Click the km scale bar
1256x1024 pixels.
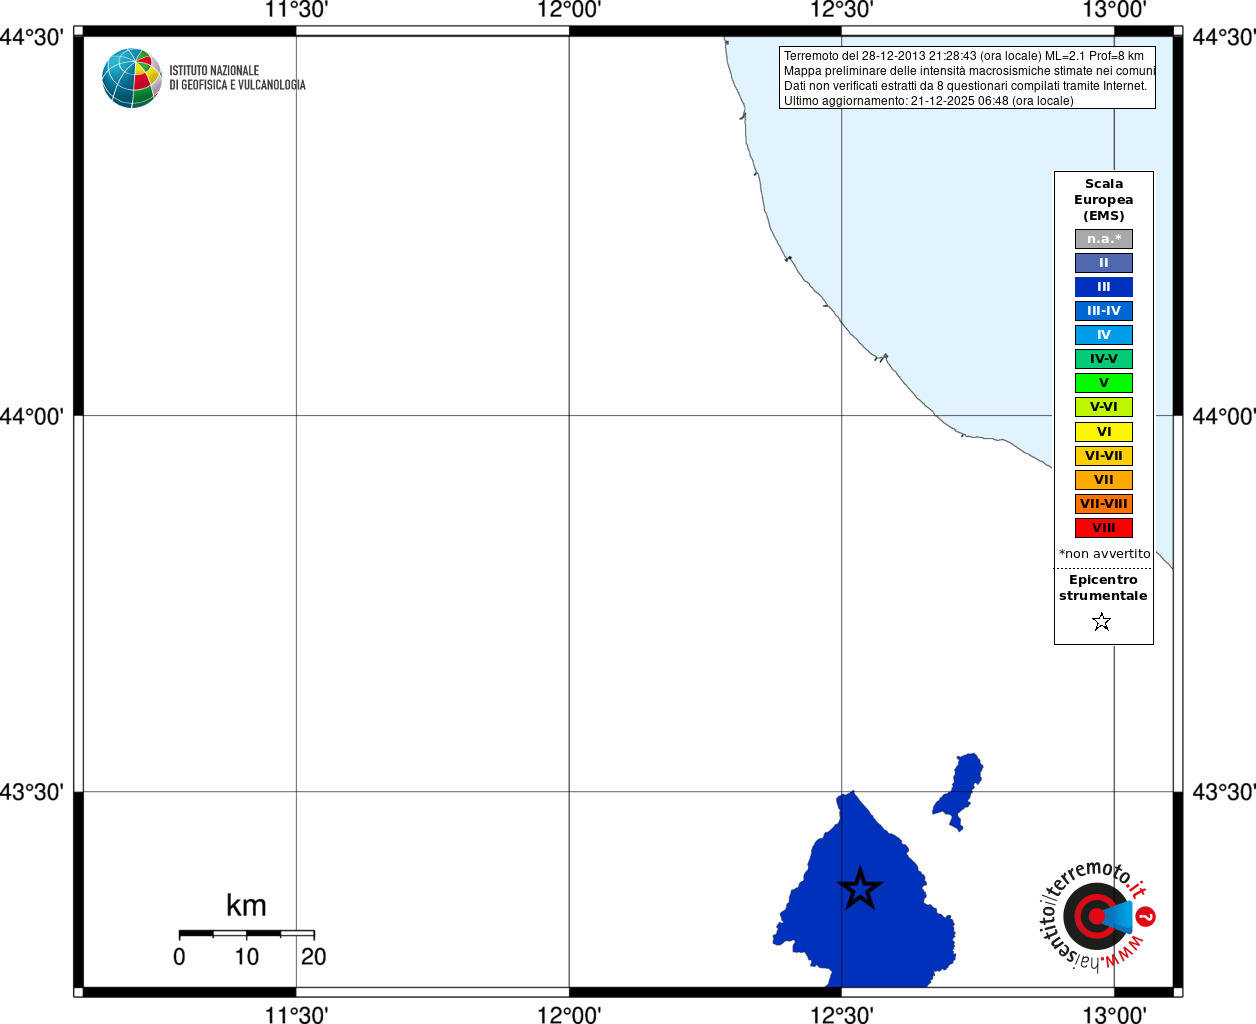point(247,933)
